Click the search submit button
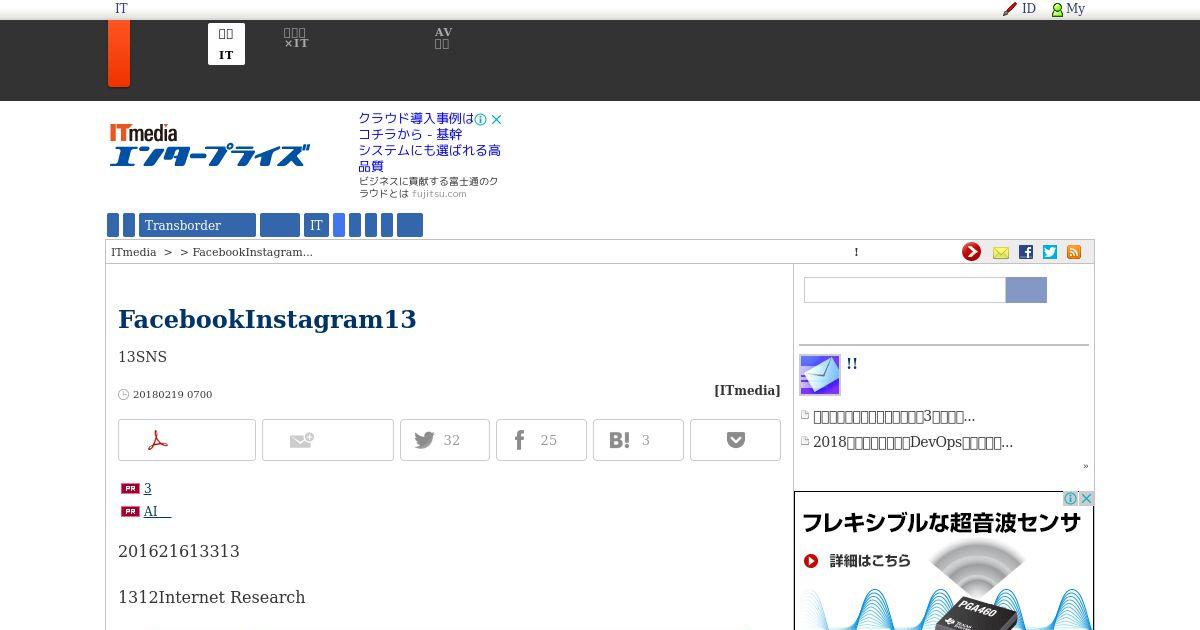This screenshot has width=1200, height=630. 1026,290
